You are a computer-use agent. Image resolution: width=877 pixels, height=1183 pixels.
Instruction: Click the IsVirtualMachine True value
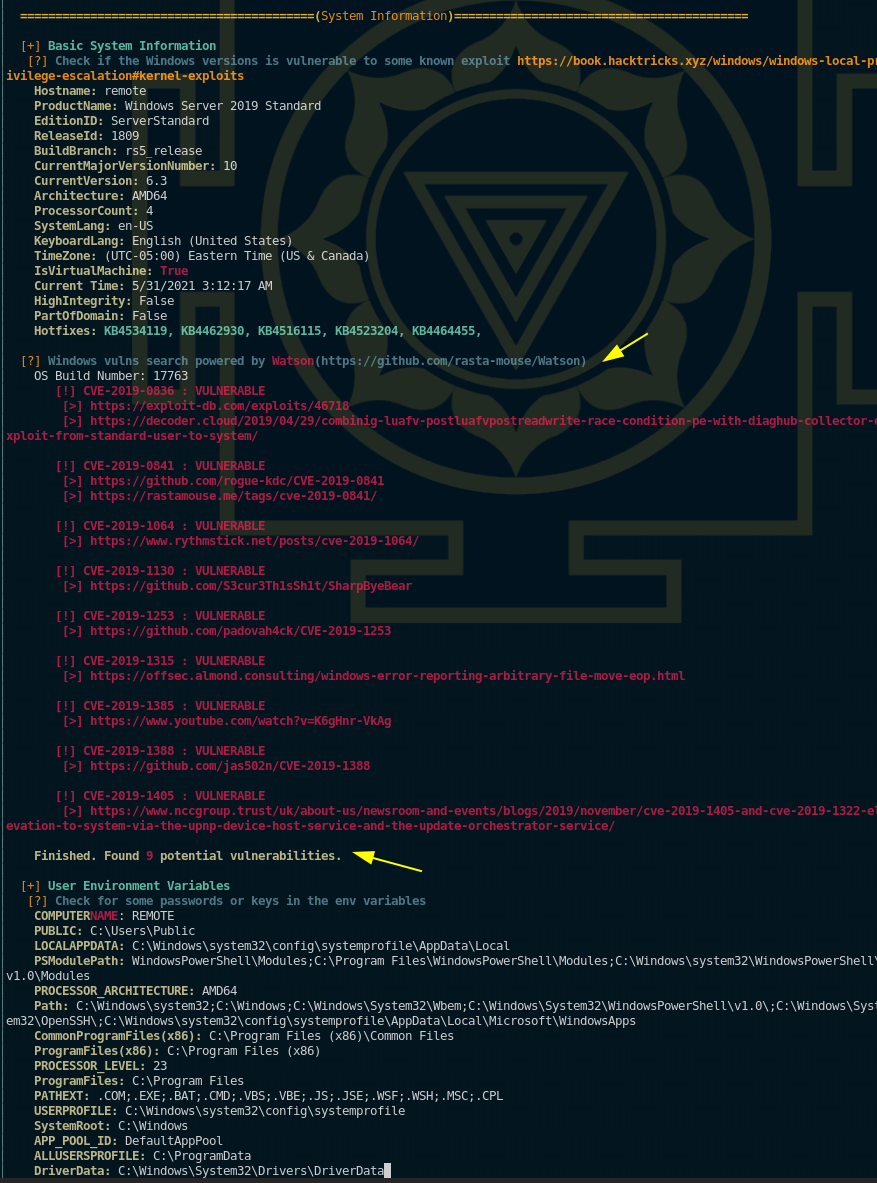coord(174,271)
